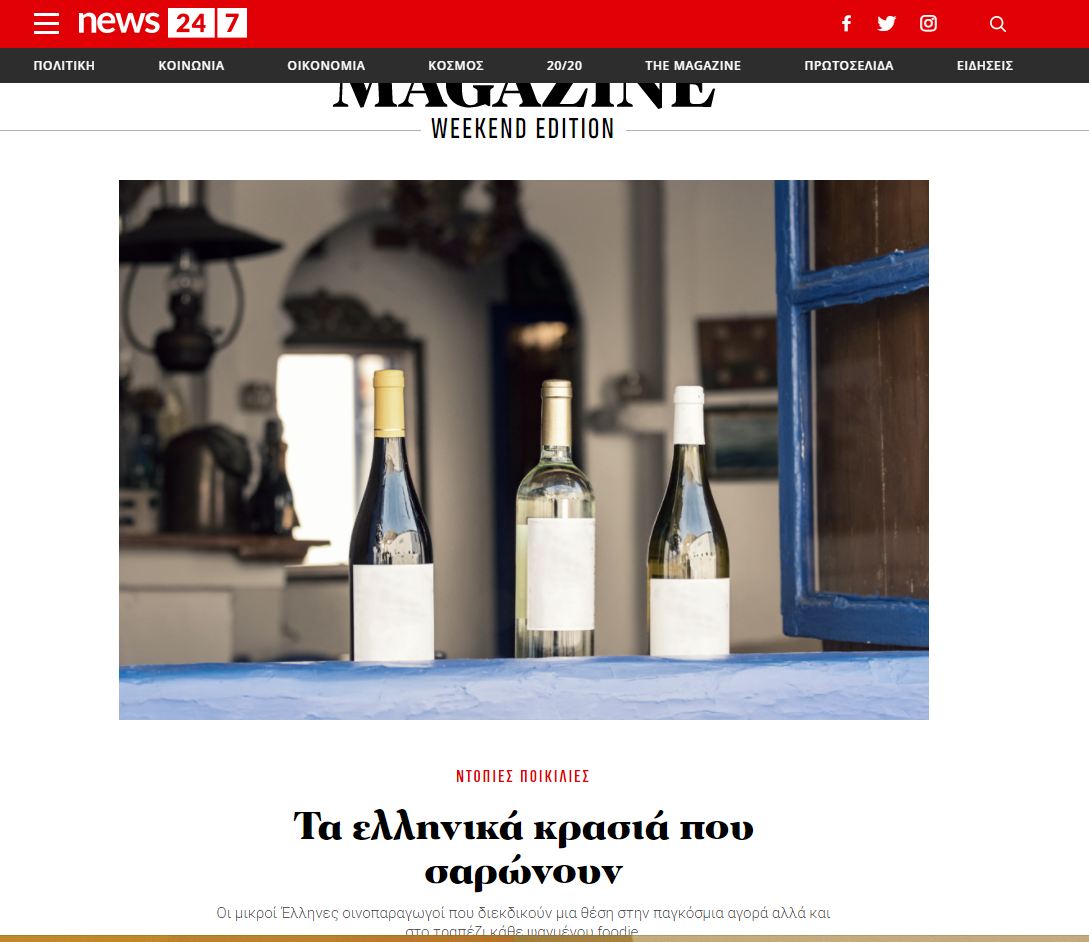Click the search magnifier icon
This screenshot has height=942, width=1089.
coord(997,24)
